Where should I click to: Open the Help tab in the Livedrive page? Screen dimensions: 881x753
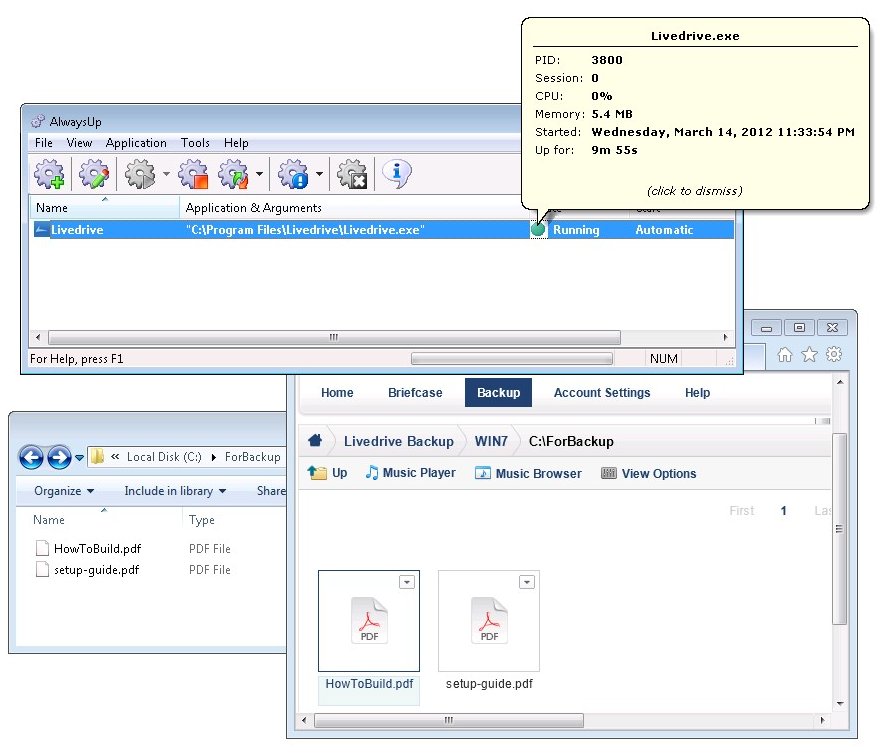tap(697, 392)
